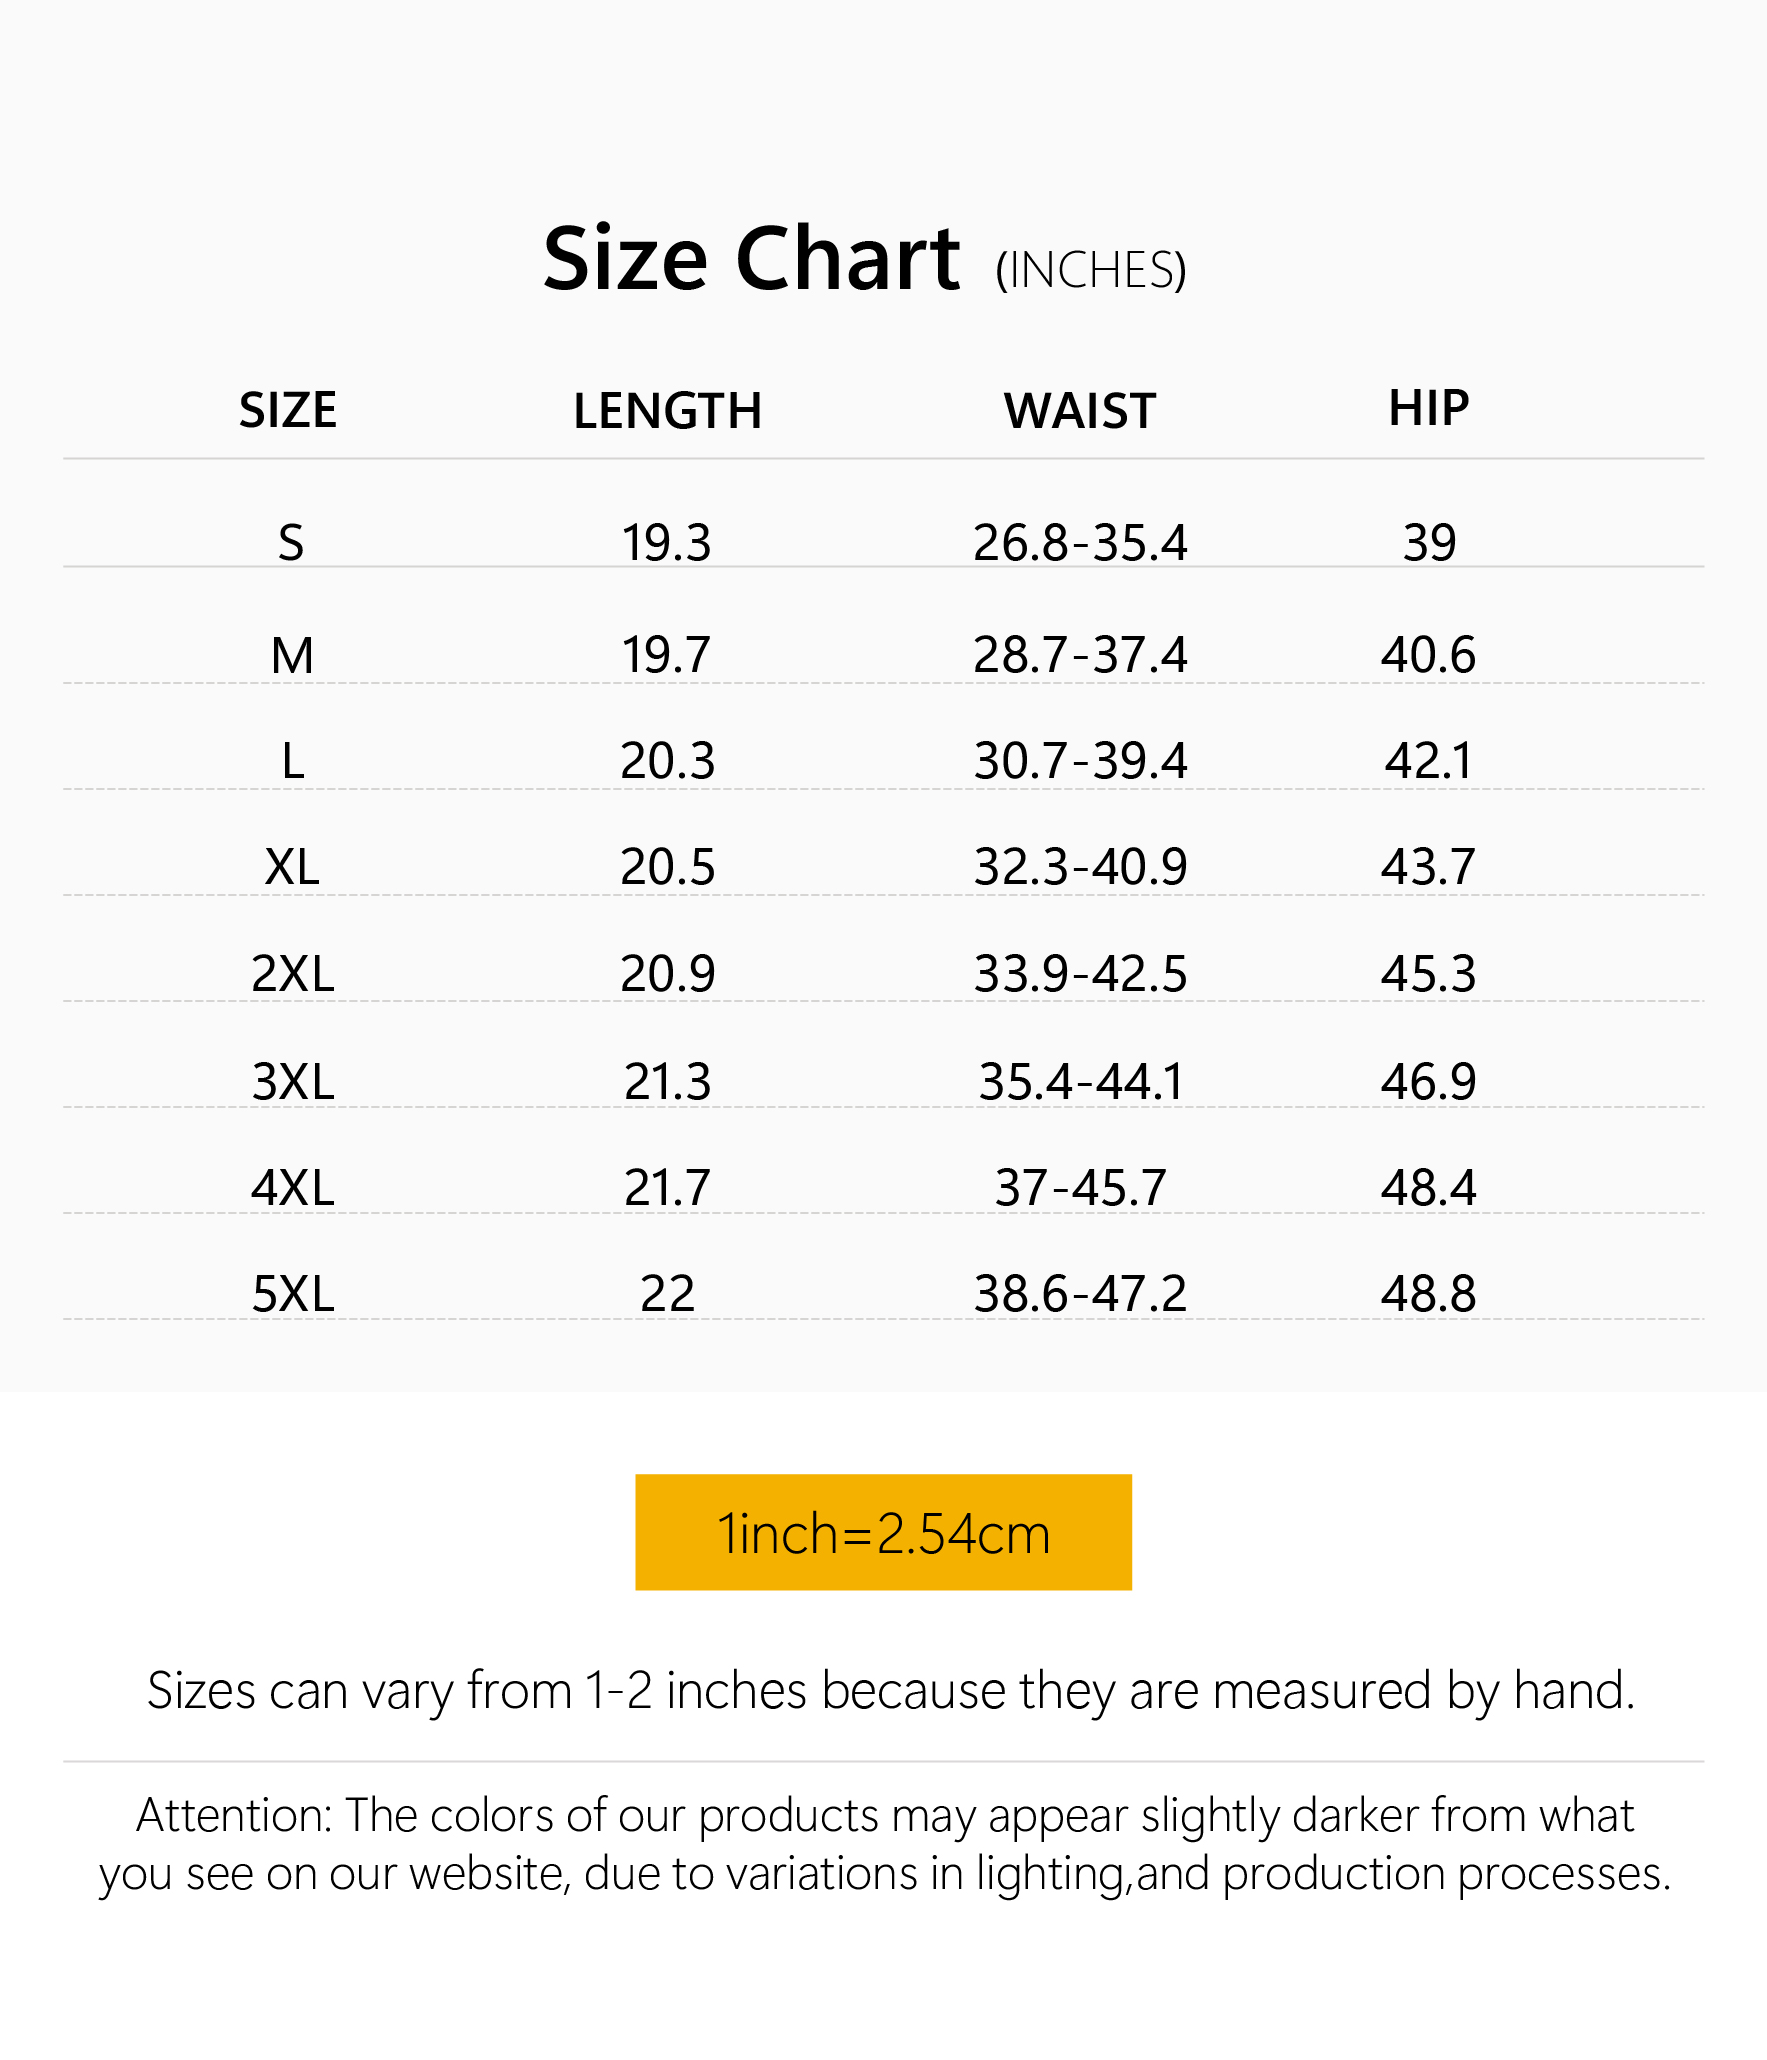The image size is (1767, 2060).
Task: Click the 3XL size label
Action: pyautogui.click(x=292, y=1082)
